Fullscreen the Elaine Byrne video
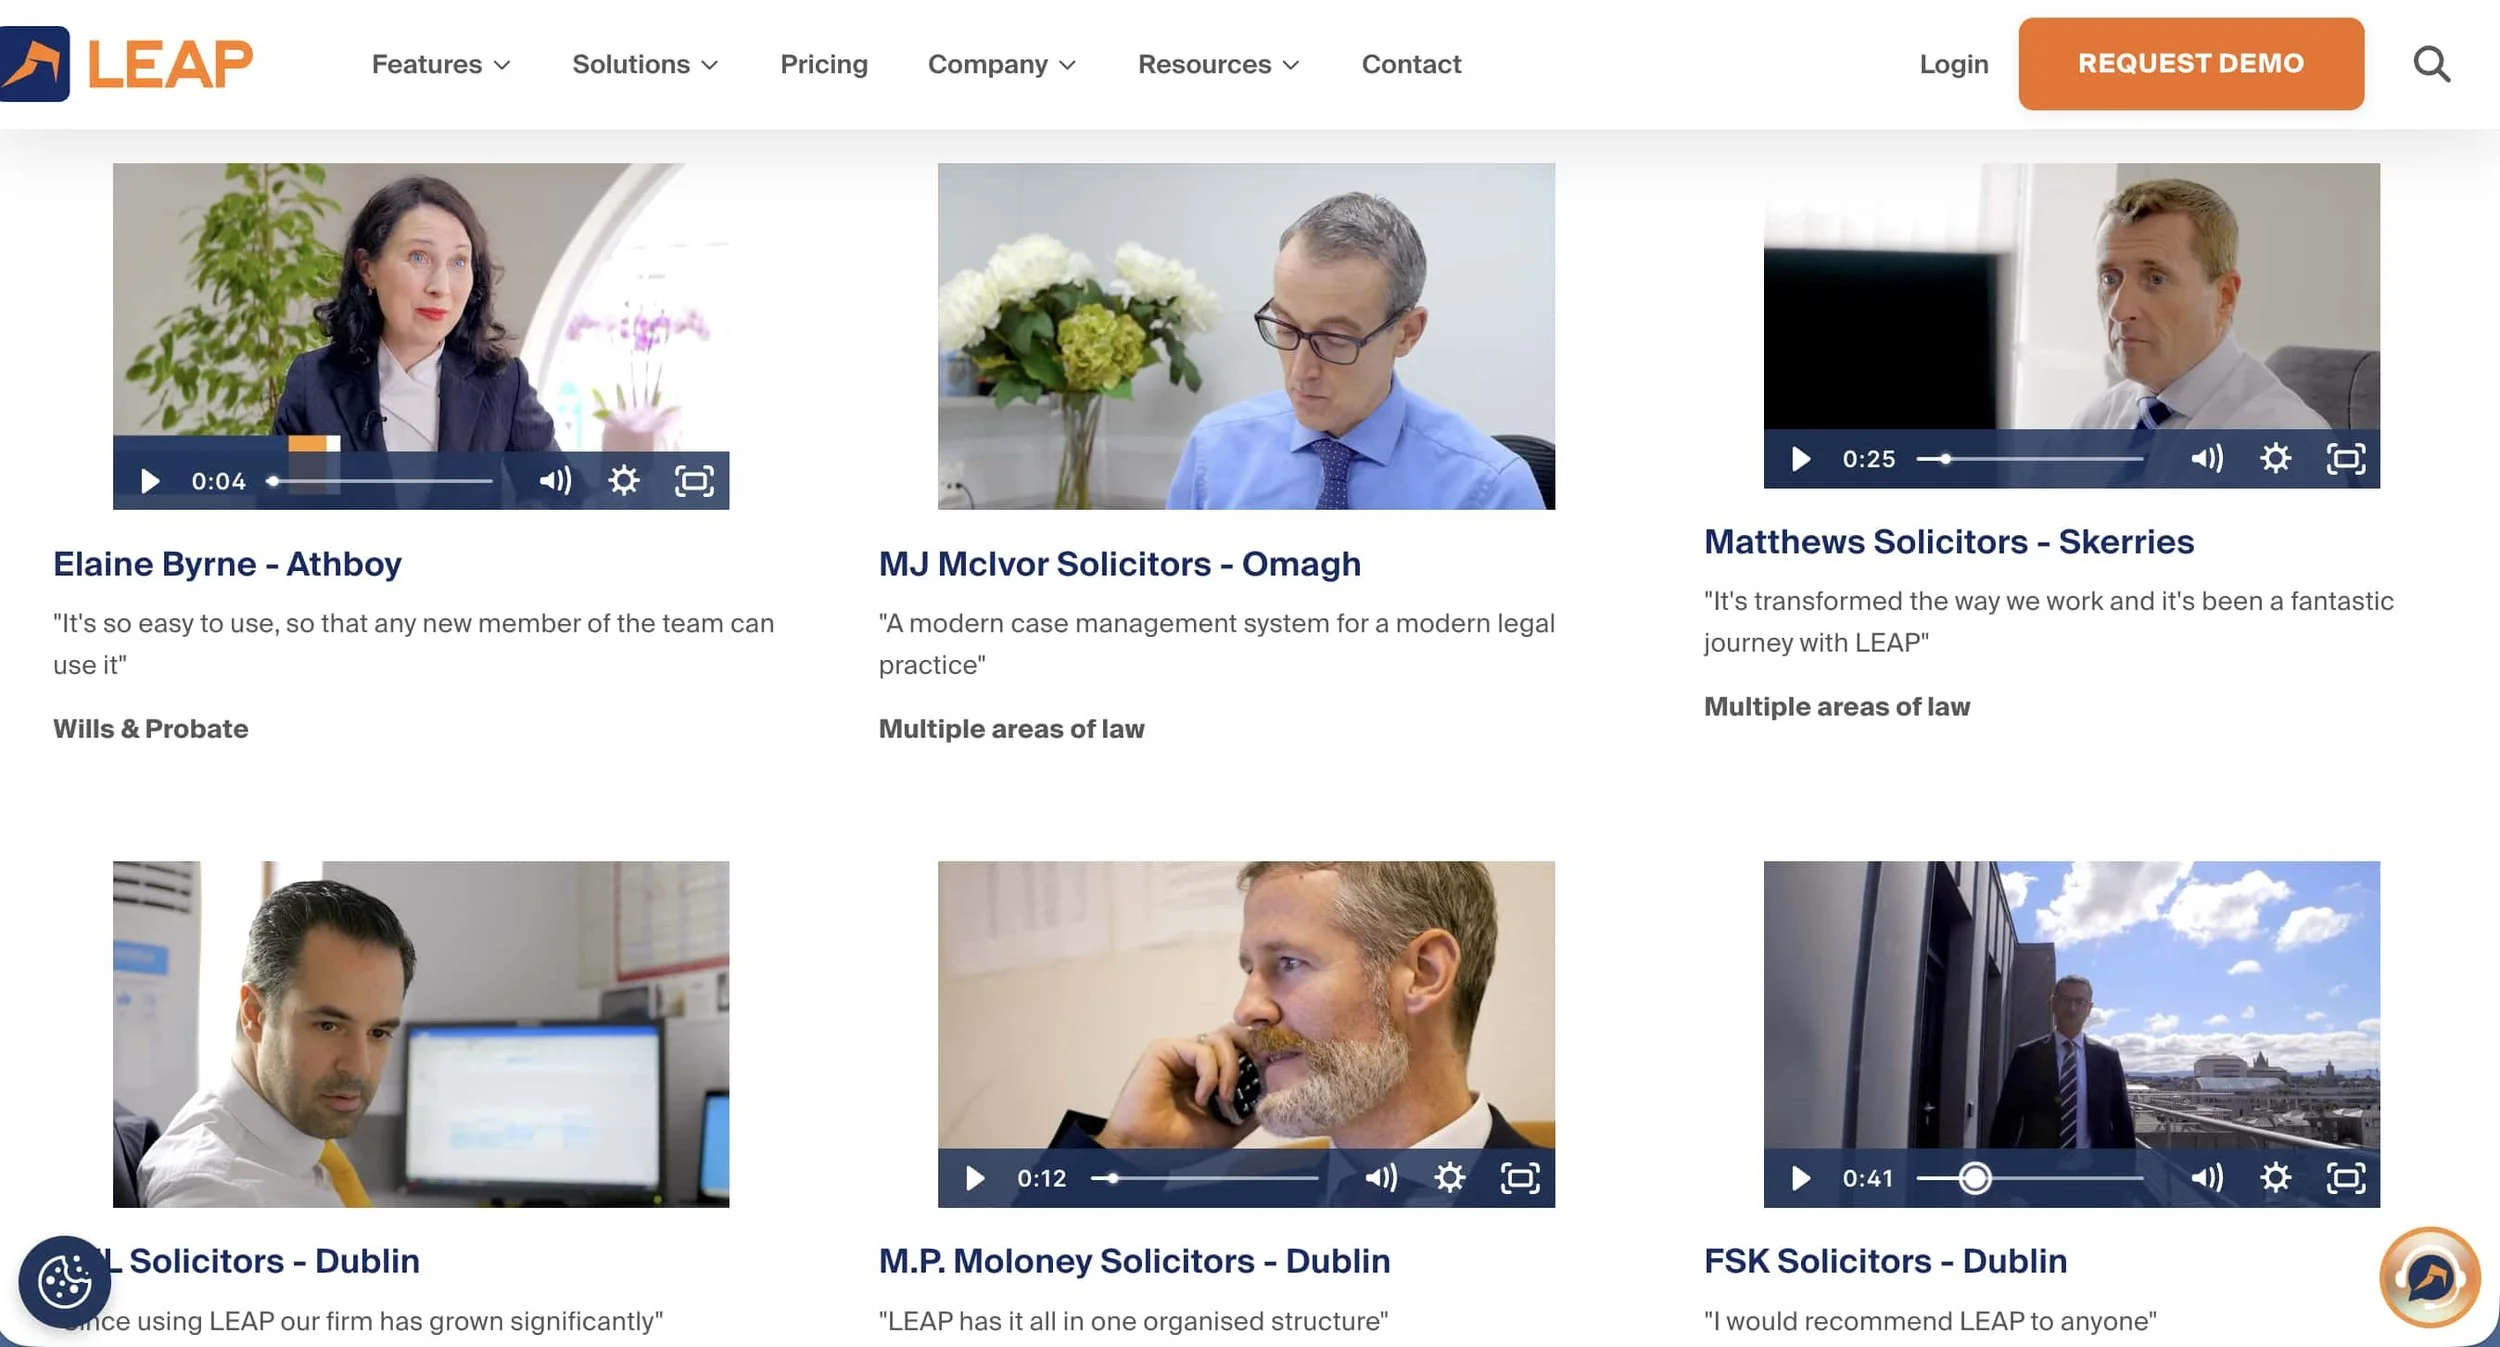The image size is (2500, 1347). pyautogui.click(x=694, y=481)
